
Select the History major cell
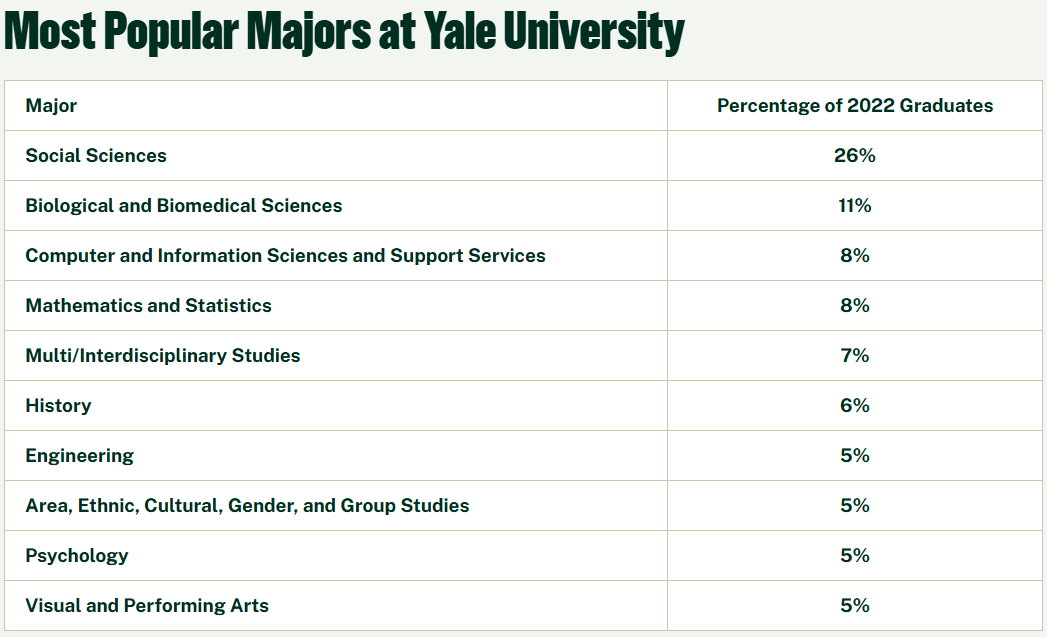click(58, 406)
